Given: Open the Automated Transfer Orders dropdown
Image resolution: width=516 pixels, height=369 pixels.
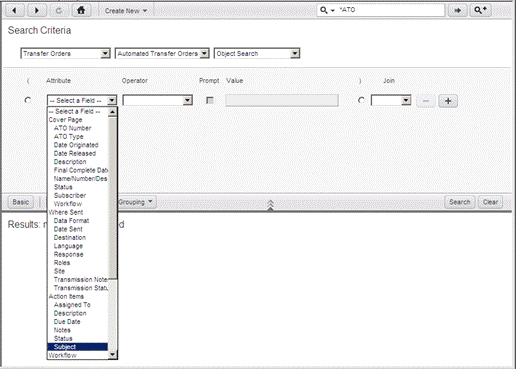Looking at the screenshot, I should click(x=162, y=53).
